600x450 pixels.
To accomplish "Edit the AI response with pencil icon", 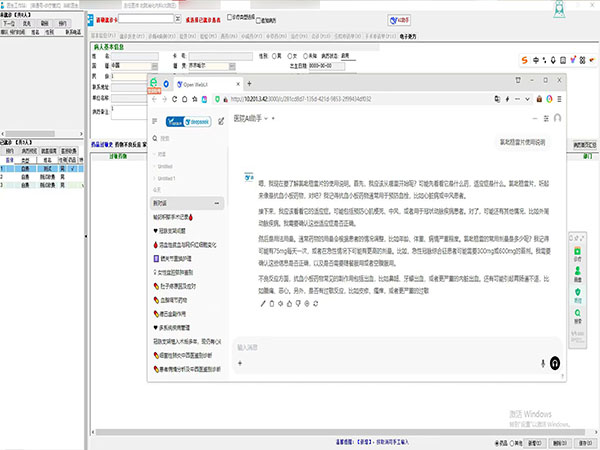I will 263,304.
